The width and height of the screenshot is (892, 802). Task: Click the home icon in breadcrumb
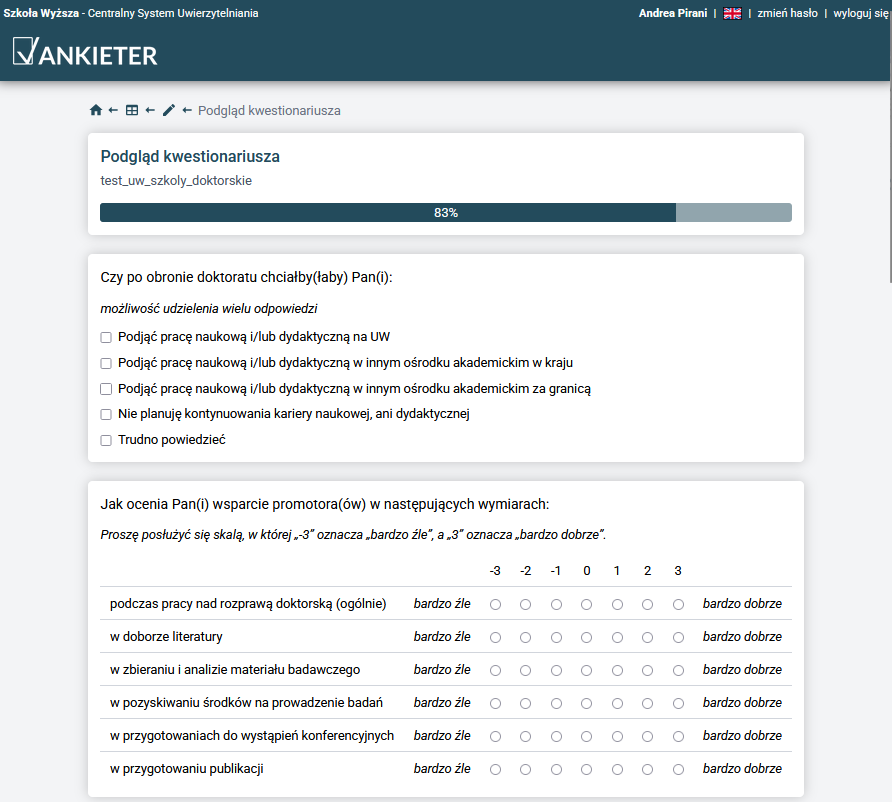pyautogui.click(x=96, y=111)
